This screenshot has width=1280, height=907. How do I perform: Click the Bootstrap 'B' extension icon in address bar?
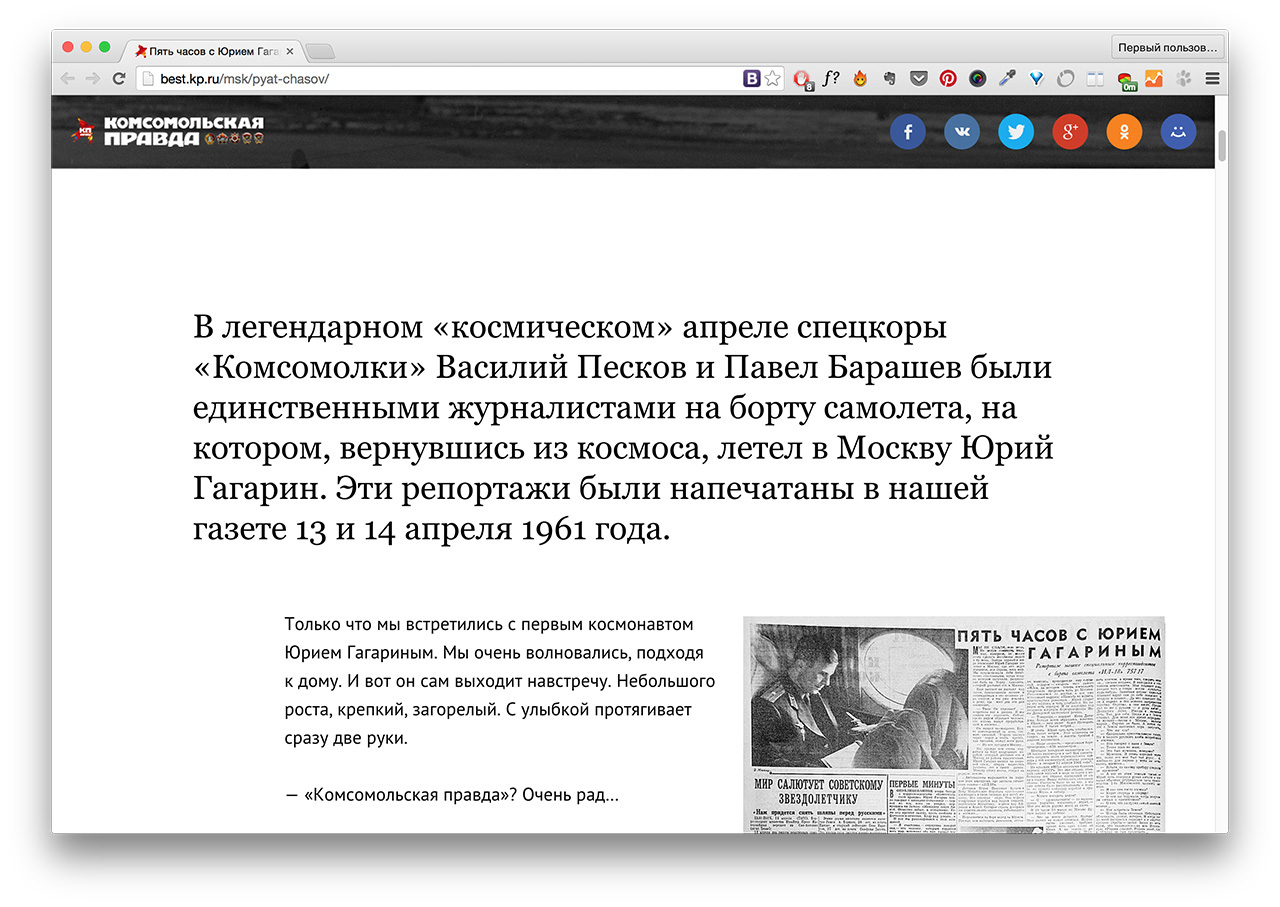coord(751,79)
